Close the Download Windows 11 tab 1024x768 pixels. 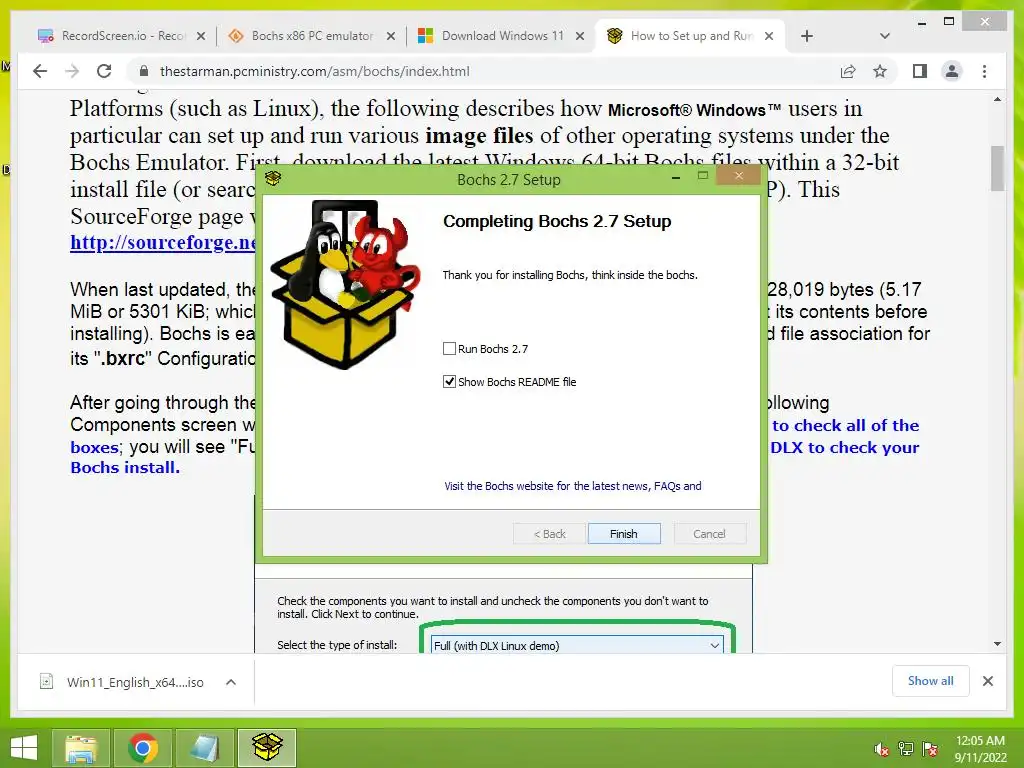(x=580, y=36)
